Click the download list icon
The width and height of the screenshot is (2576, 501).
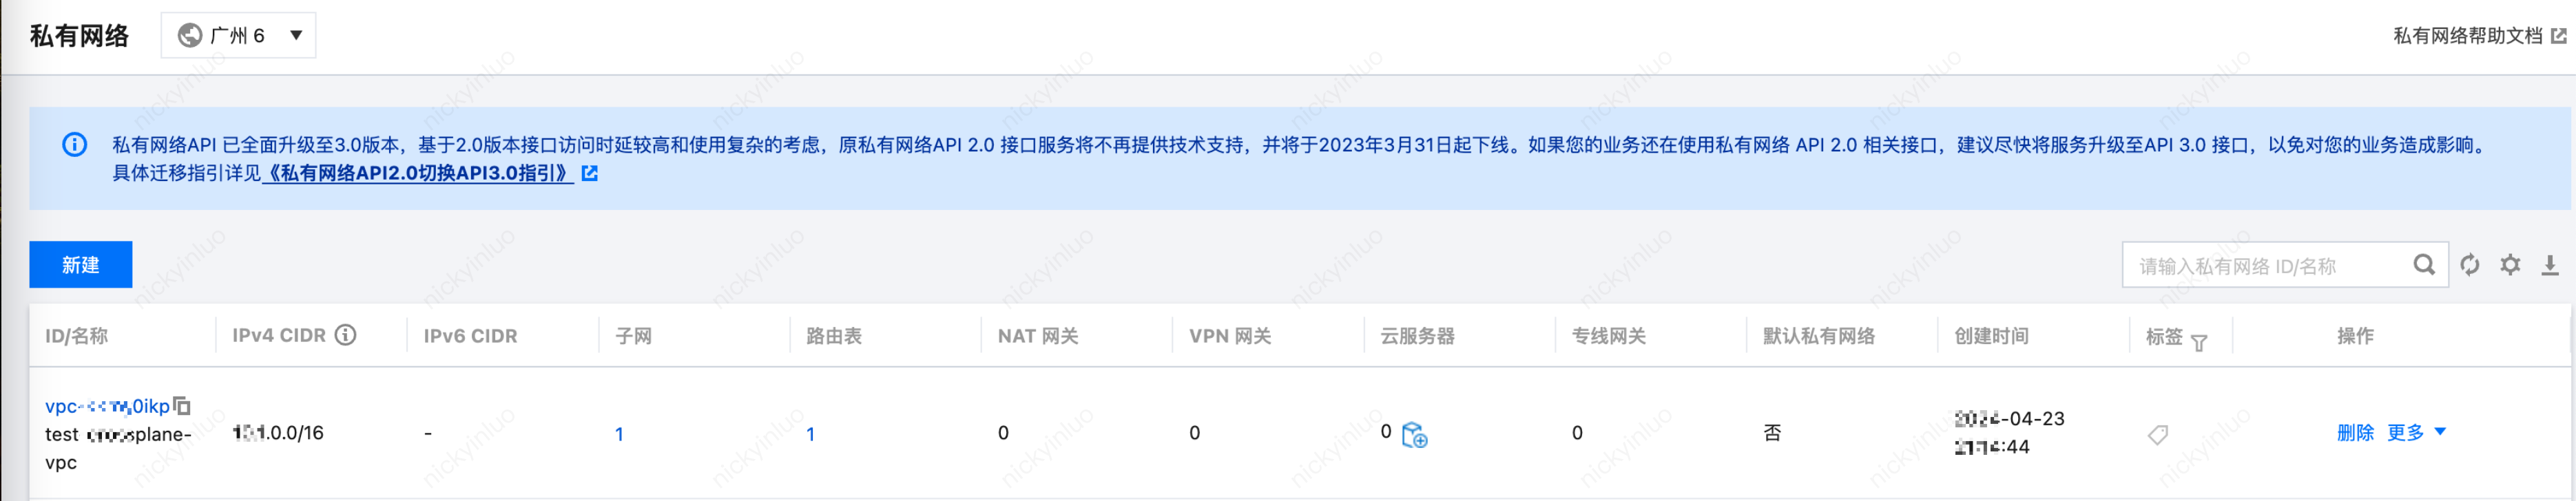click(x=2550, y=265)
